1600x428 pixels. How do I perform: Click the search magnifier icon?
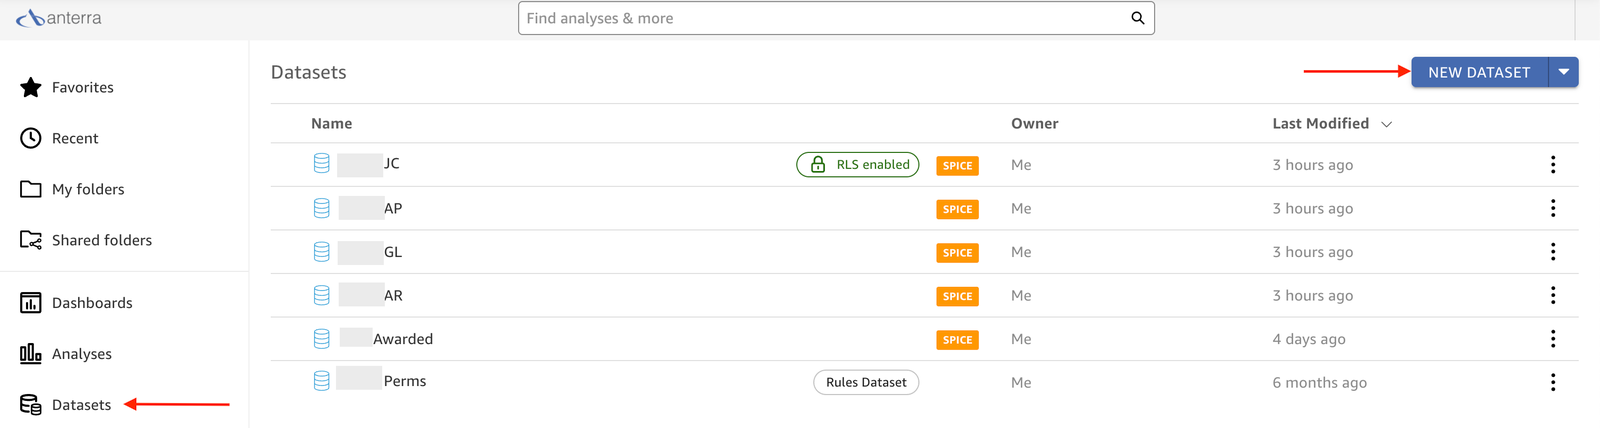click(1137, 18)
